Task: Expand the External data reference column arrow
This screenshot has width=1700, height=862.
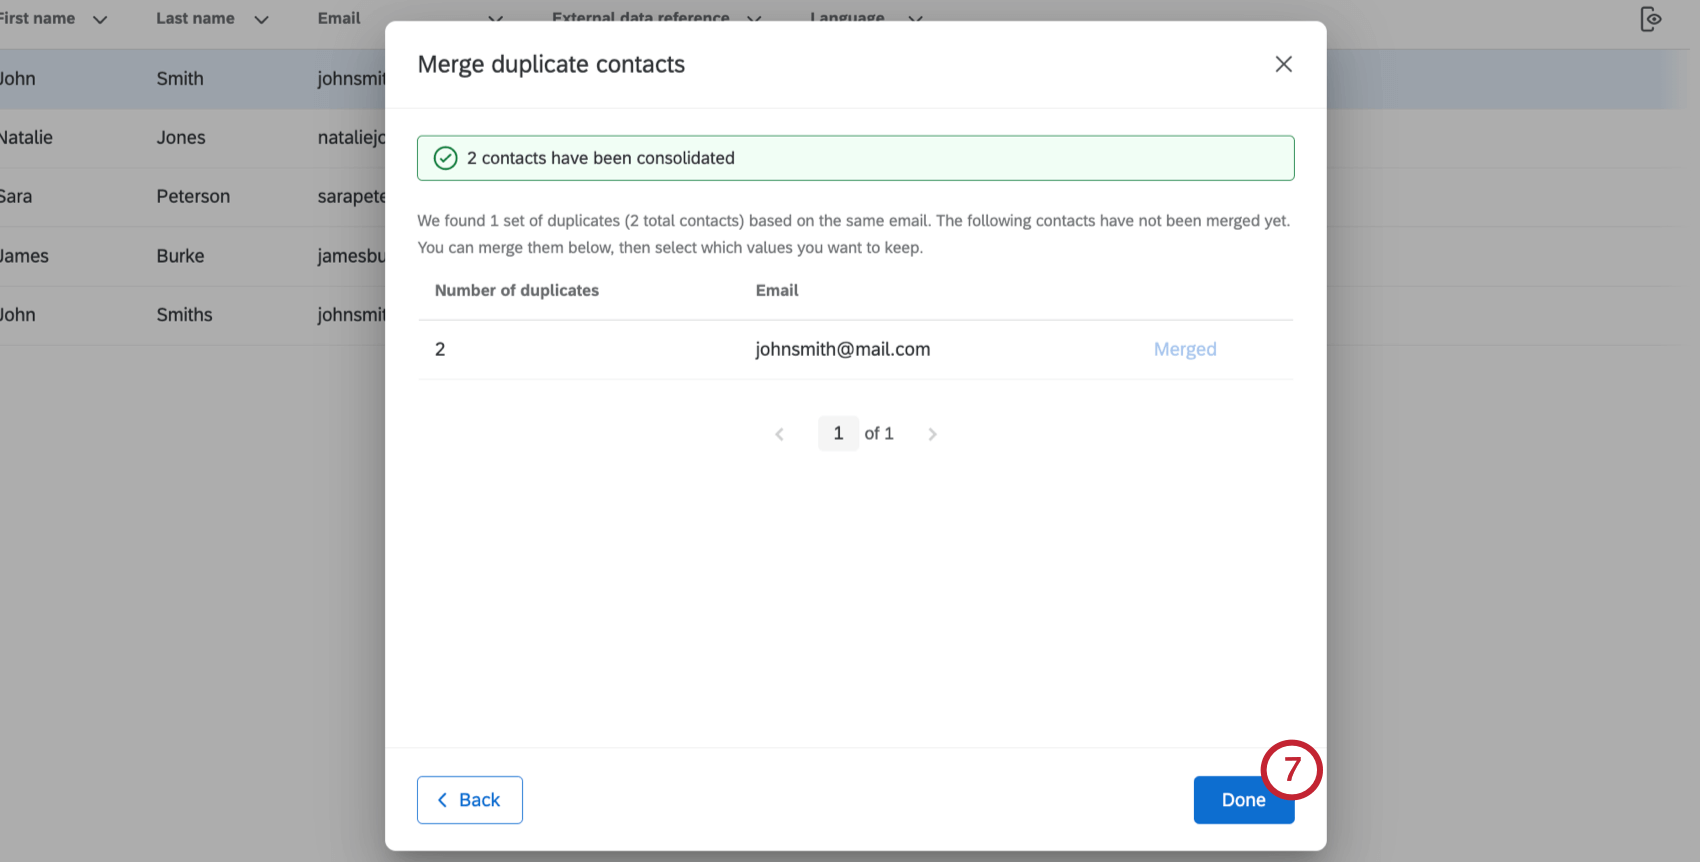Action: [x=754, y=18]
